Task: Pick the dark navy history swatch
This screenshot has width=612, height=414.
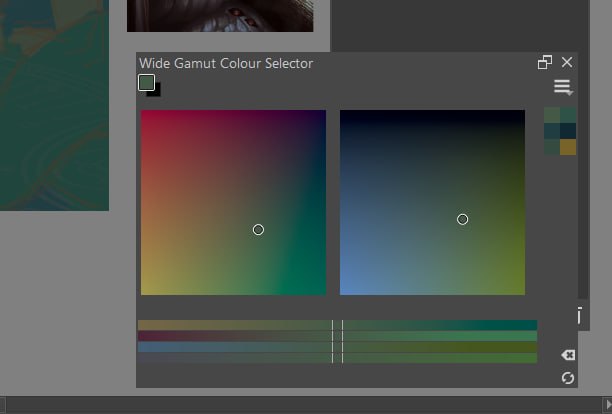Action: point(568,131)
